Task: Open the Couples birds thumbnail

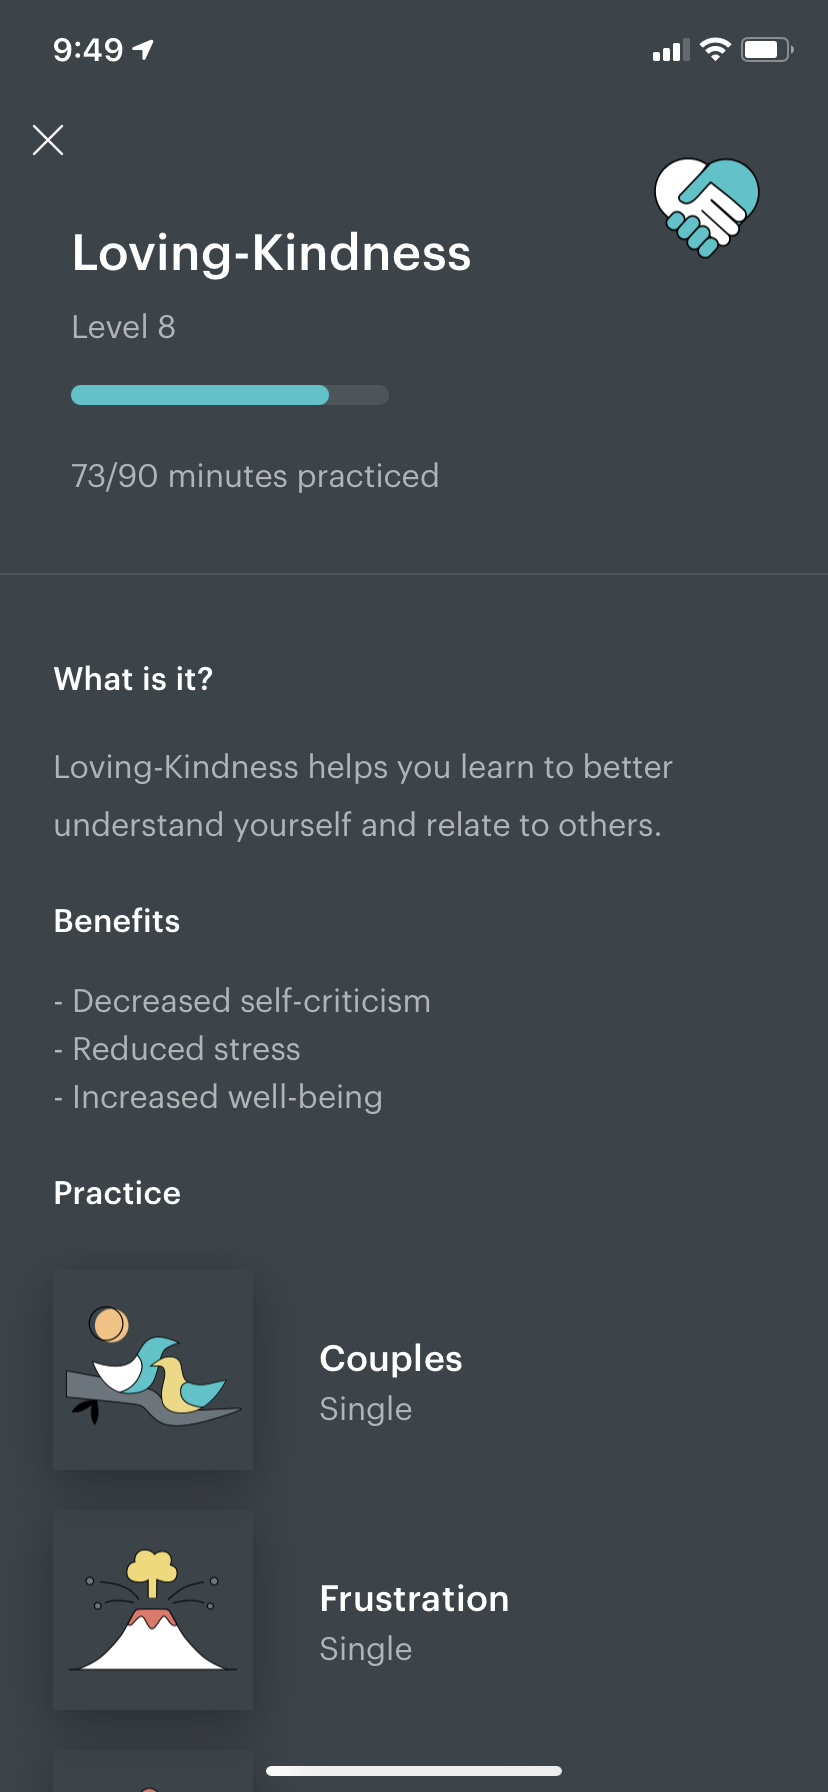Action: [x=153, y=1370]
